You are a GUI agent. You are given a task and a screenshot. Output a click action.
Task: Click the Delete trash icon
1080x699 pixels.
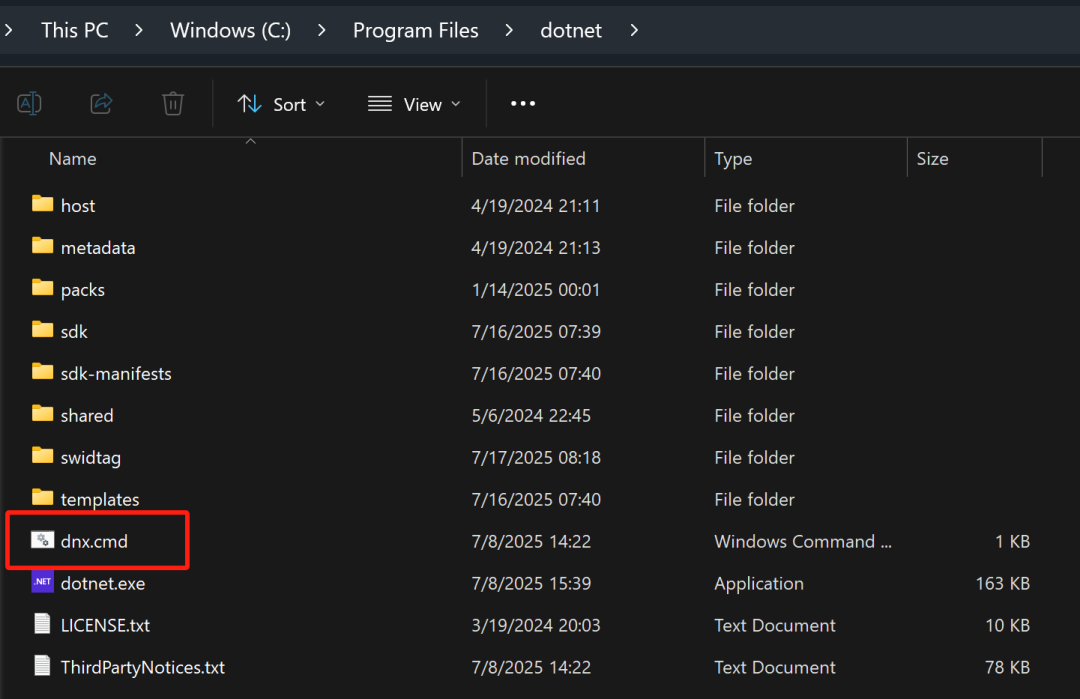coord(172,103)
